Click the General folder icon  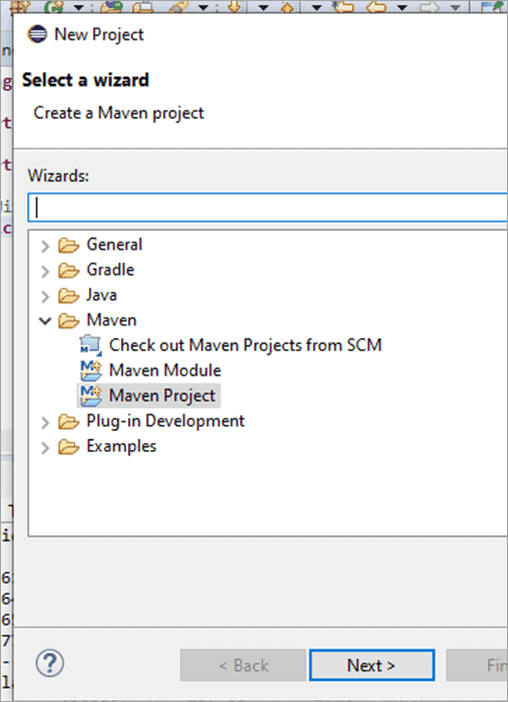coord(68,245)
